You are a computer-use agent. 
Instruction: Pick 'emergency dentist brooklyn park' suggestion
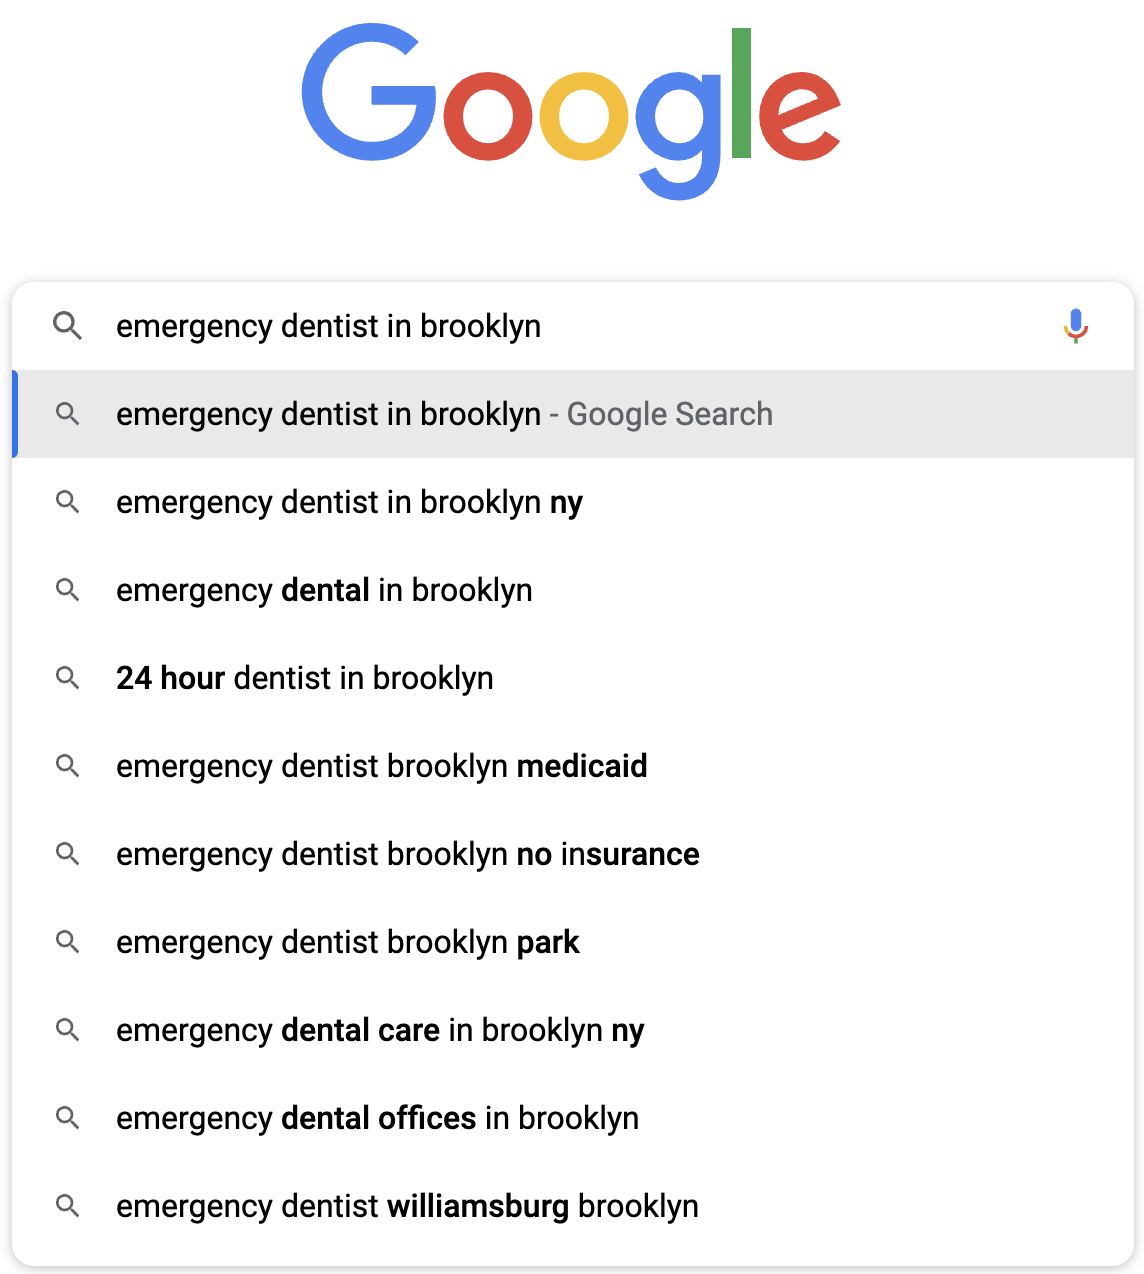pyautogui.click(x=573, y=942)
